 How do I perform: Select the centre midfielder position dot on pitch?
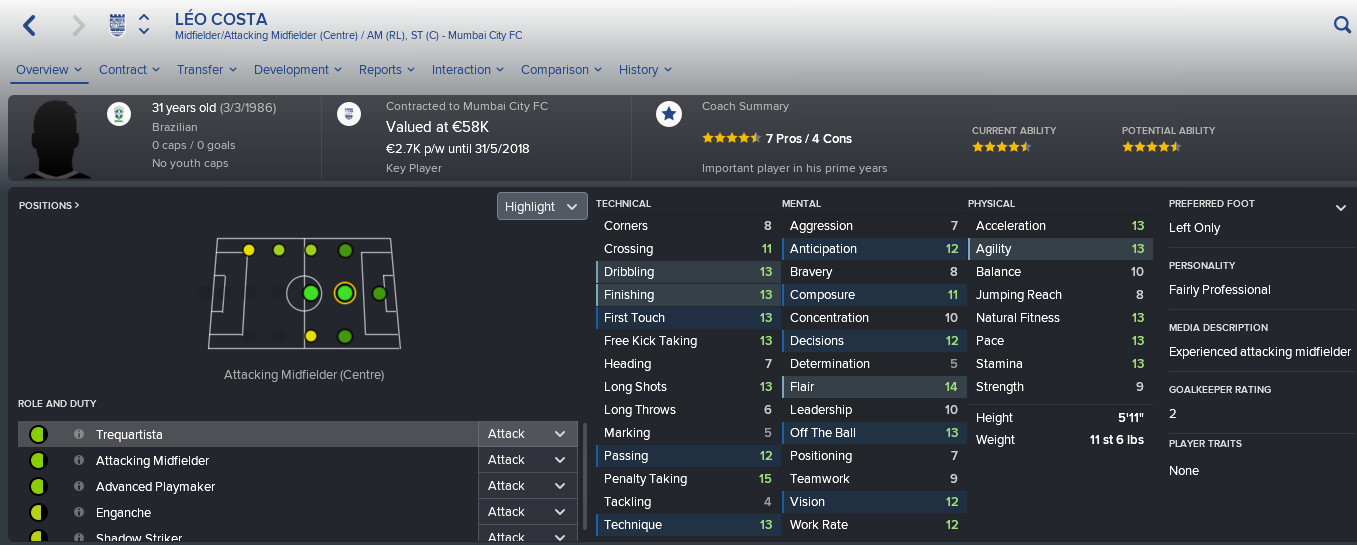click(311, 293)
